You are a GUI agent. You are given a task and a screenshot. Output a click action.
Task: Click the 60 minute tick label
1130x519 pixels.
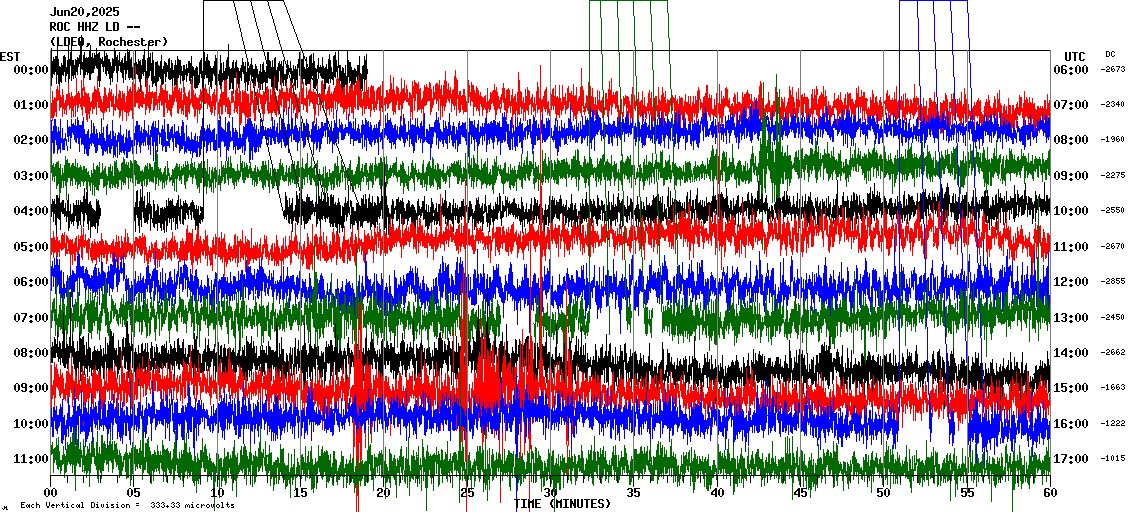(1049, 493)
